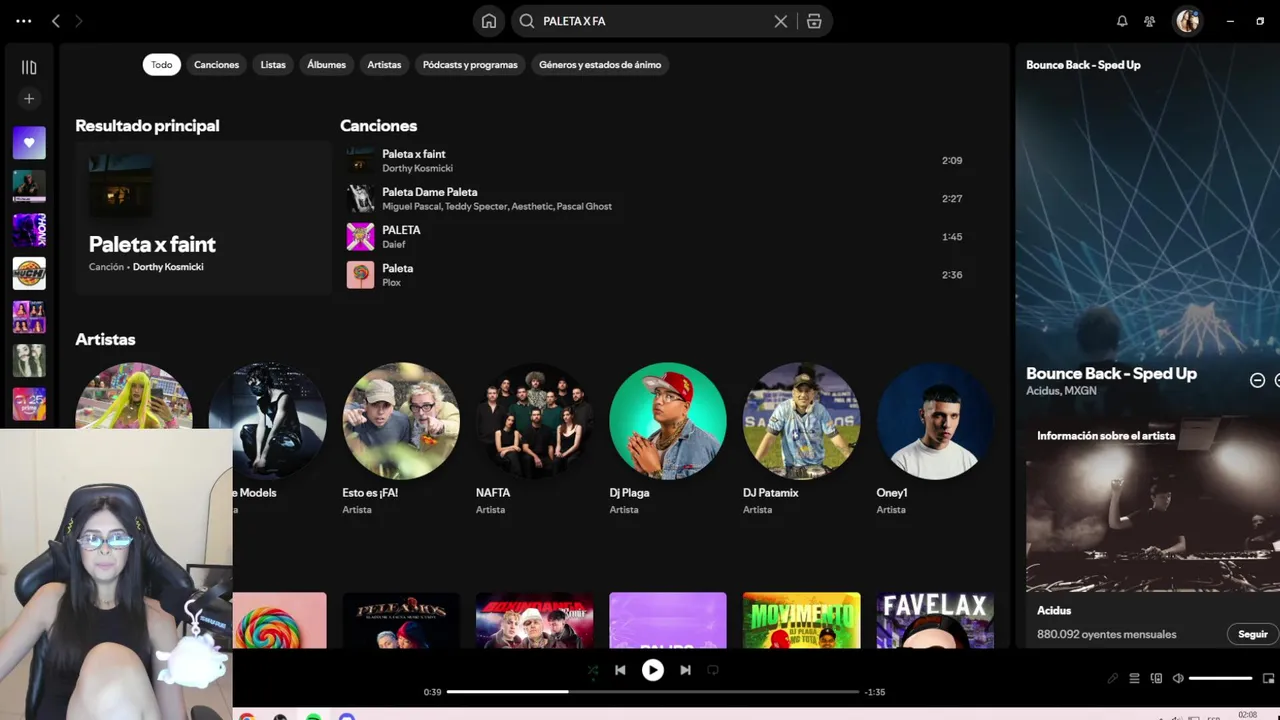
Task: Expand Your Library sidebar icon
Action: pyautogui.click(x=29, y=68)
